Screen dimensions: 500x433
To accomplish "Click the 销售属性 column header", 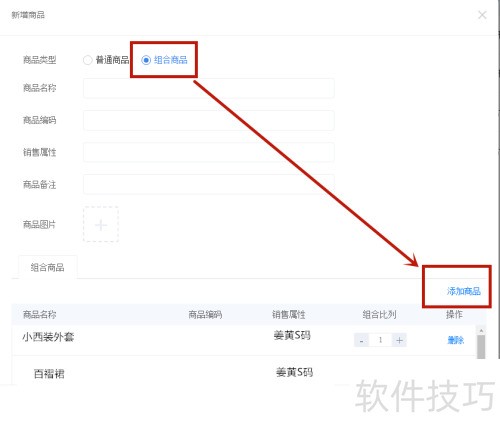I will pyautogui.click(x=289, y=314).
